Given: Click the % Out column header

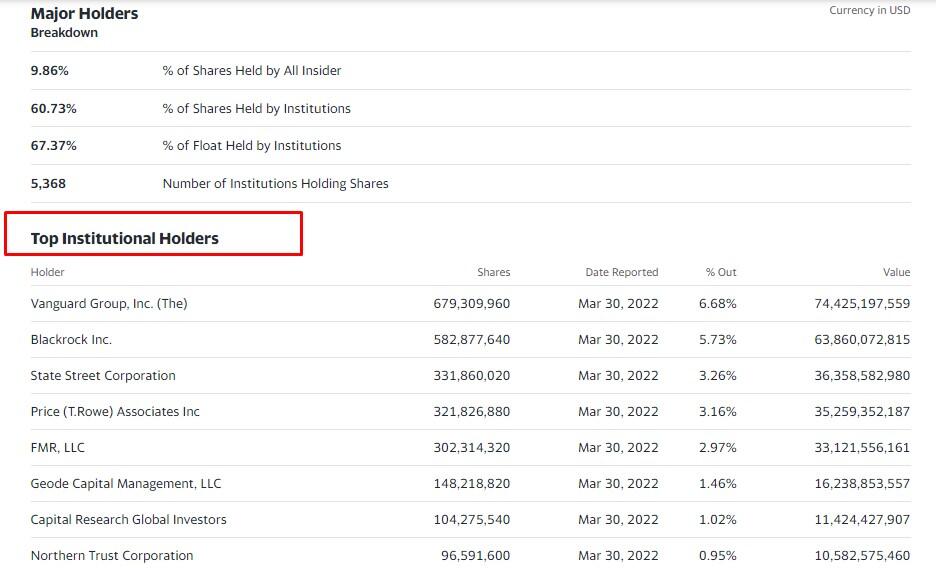Looking at the screenshot, I should pyautogui.click(x=721, y=272).
